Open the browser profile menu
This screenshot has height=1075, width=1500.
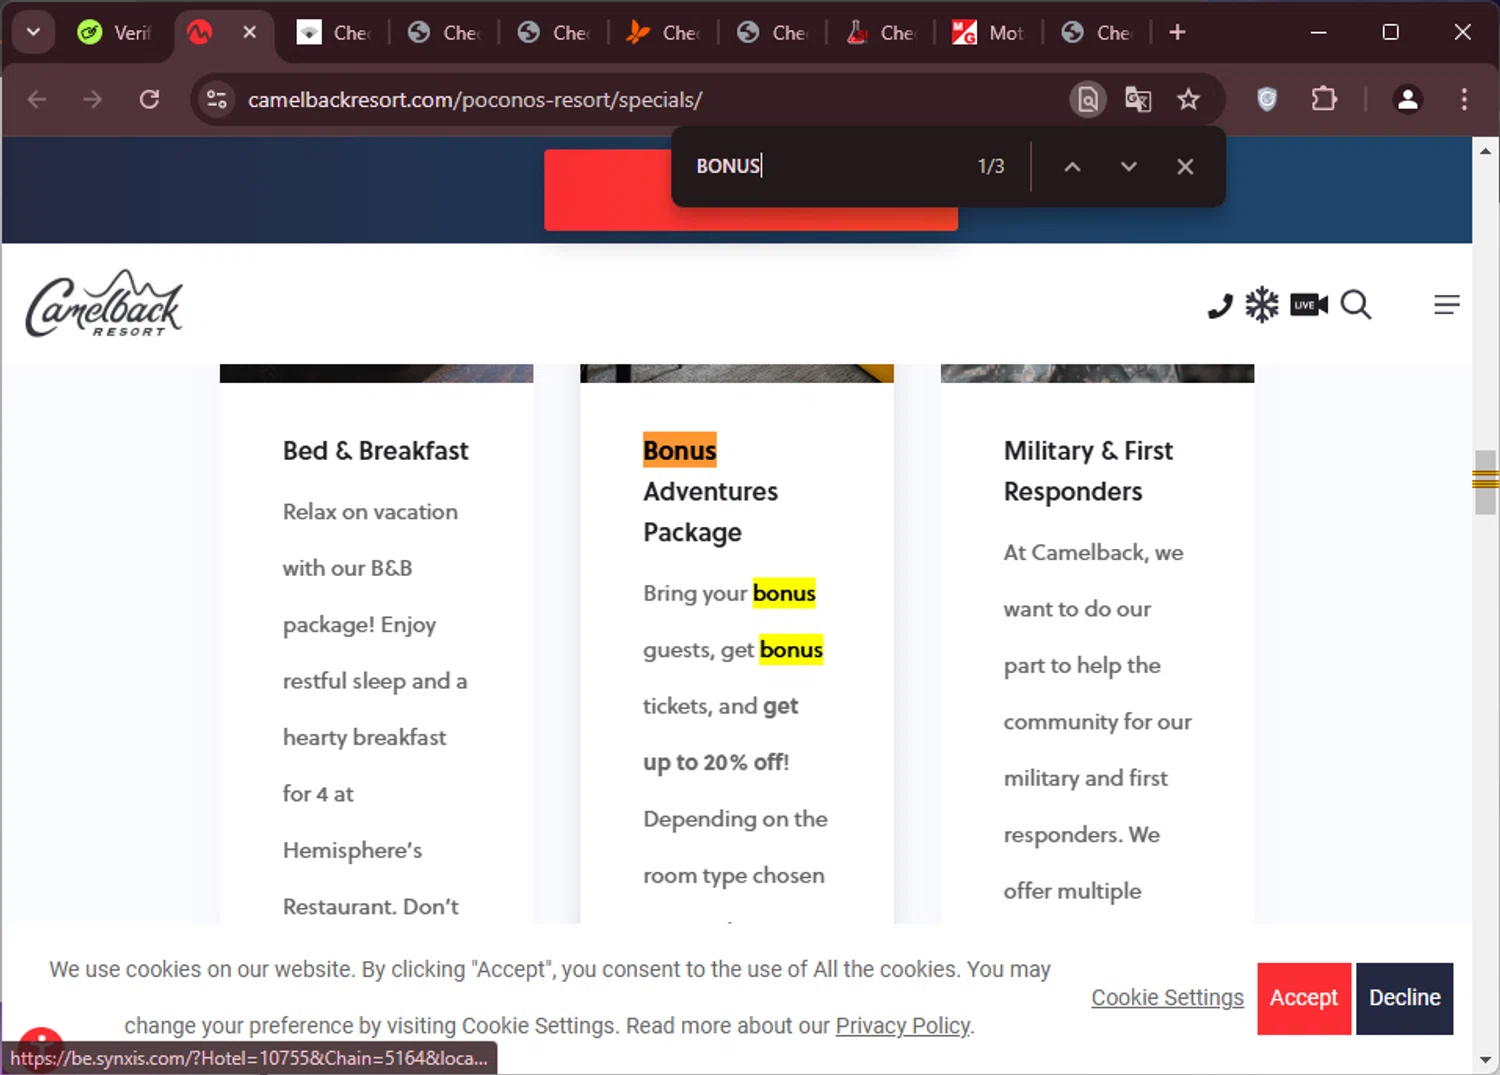tap(1408, 99)
